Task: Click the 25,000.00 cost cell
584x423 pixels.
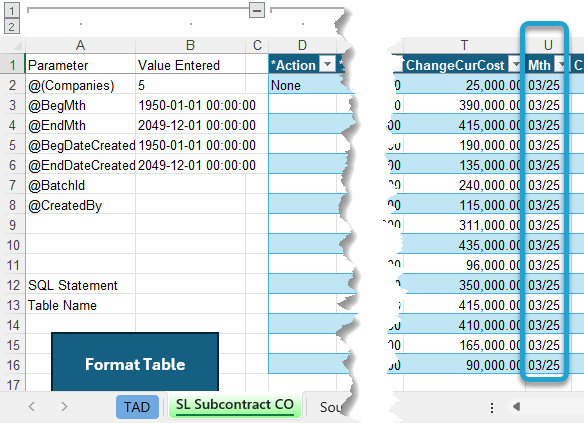Action: pyautogui.click(x=464, y=85)
